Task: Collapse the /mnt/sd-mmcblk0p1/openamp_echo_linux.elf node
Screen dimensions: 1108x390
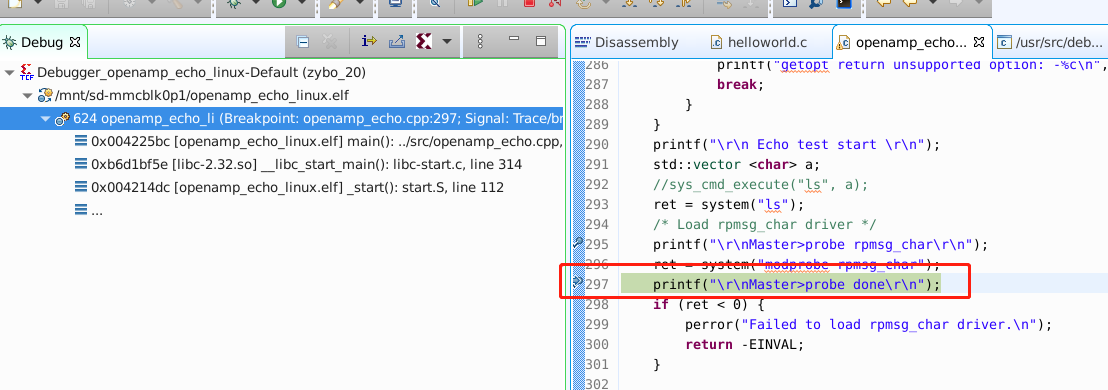Action: (27, 95)
